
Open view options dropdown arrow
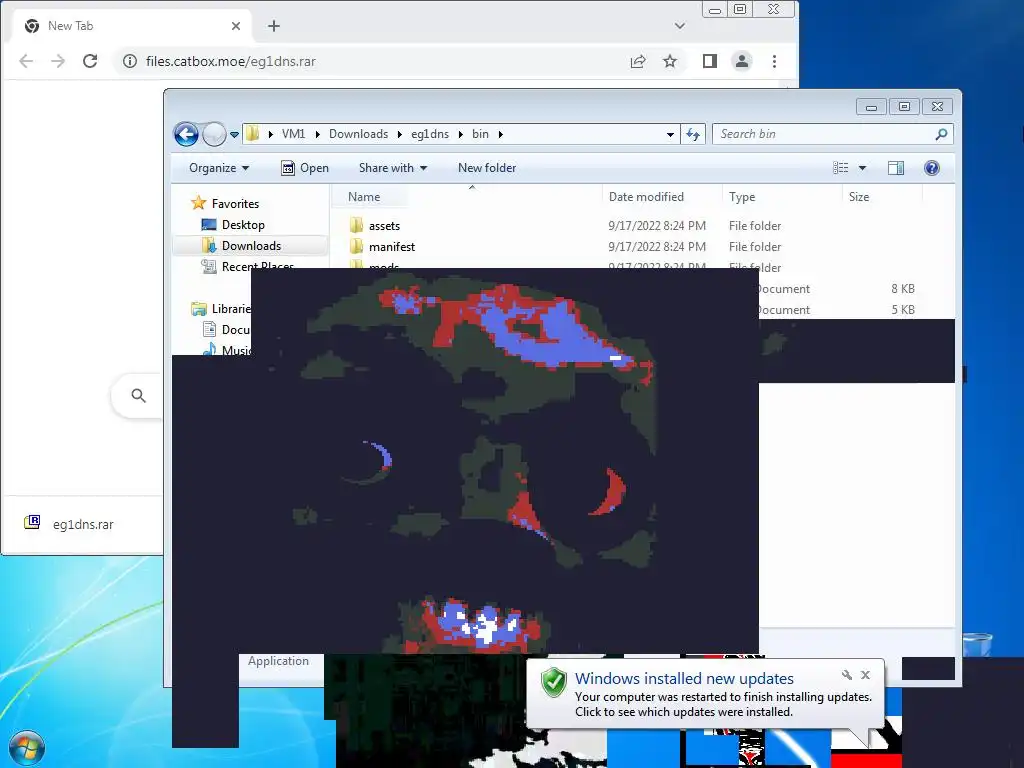coord(862,168)
